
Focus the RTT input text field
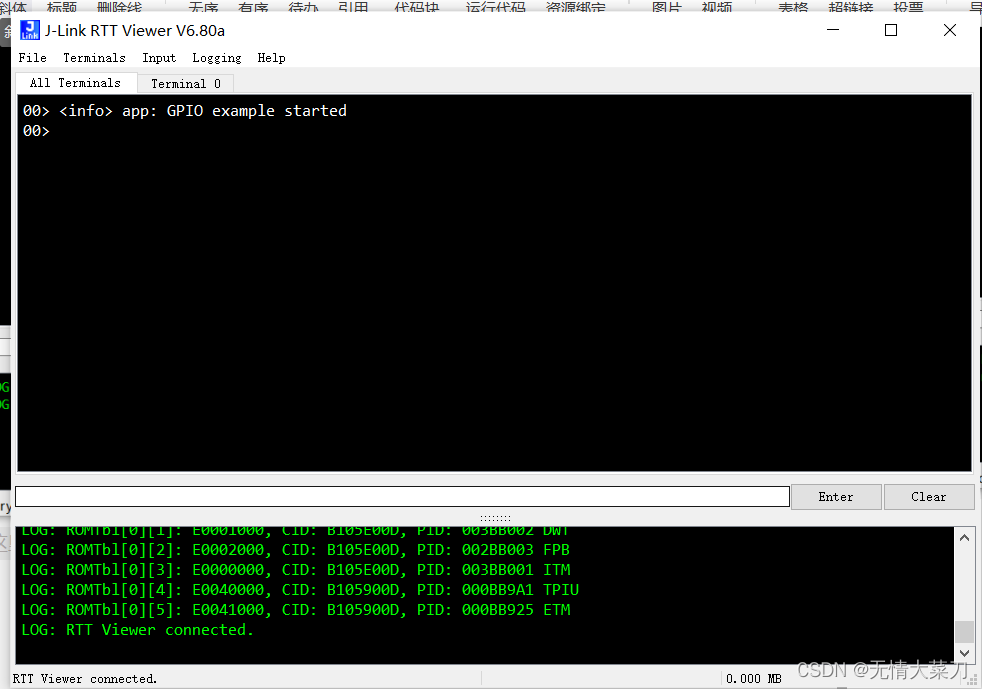click(x=402, y=496)
